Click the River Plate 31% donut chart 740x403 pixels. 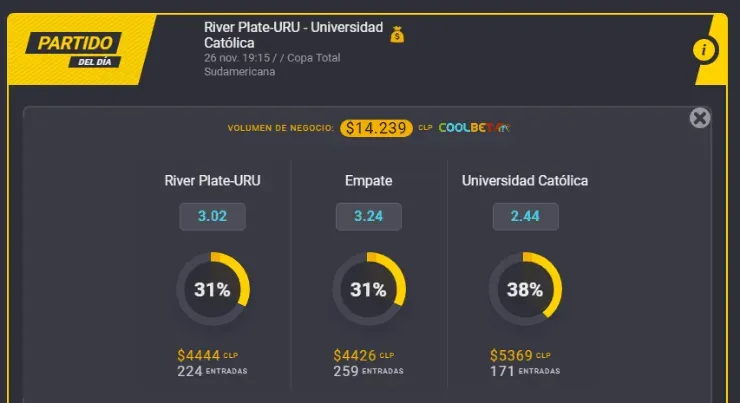212,290
